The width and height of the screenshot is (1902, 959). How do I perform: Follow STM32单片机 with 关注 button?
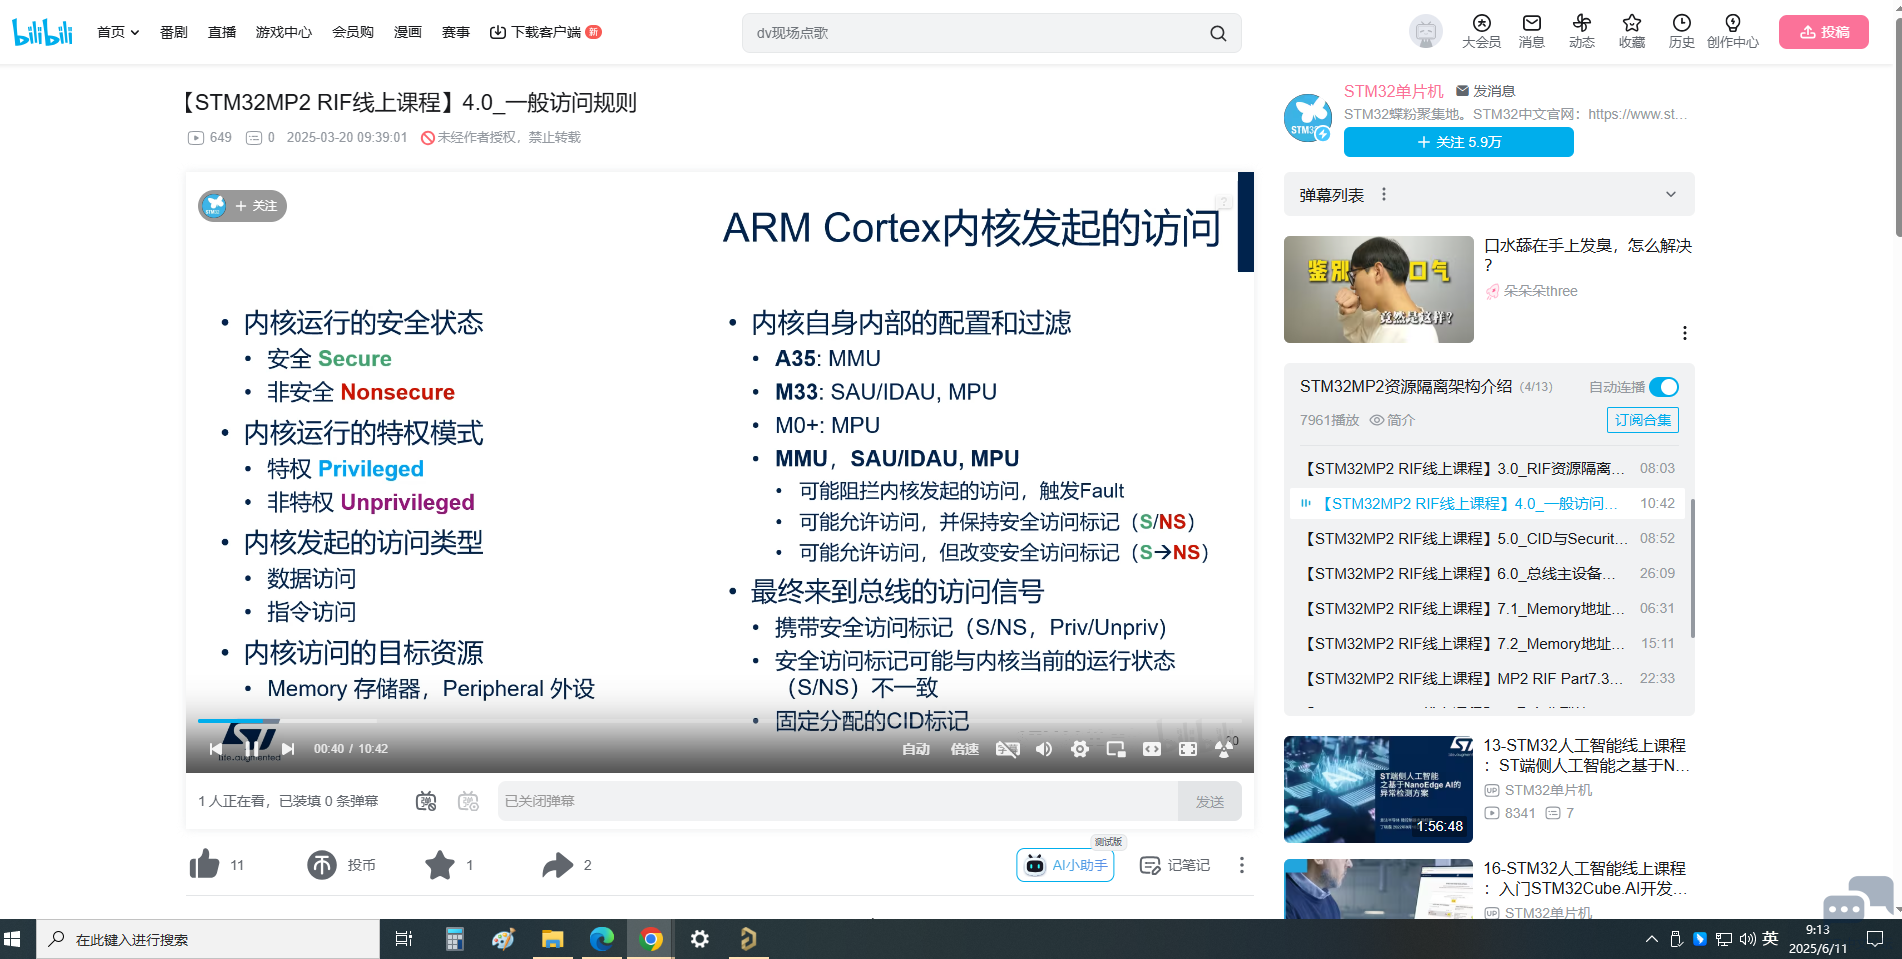pos(1458,142)
